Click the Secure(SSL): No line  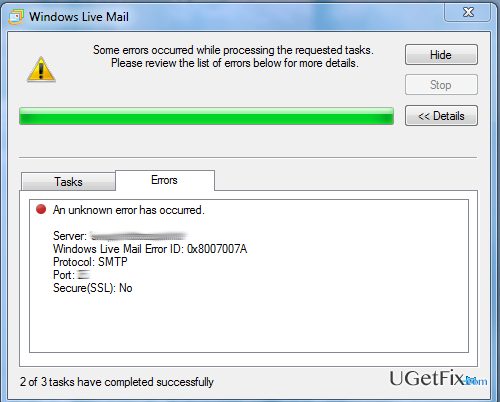coord(93,288)
